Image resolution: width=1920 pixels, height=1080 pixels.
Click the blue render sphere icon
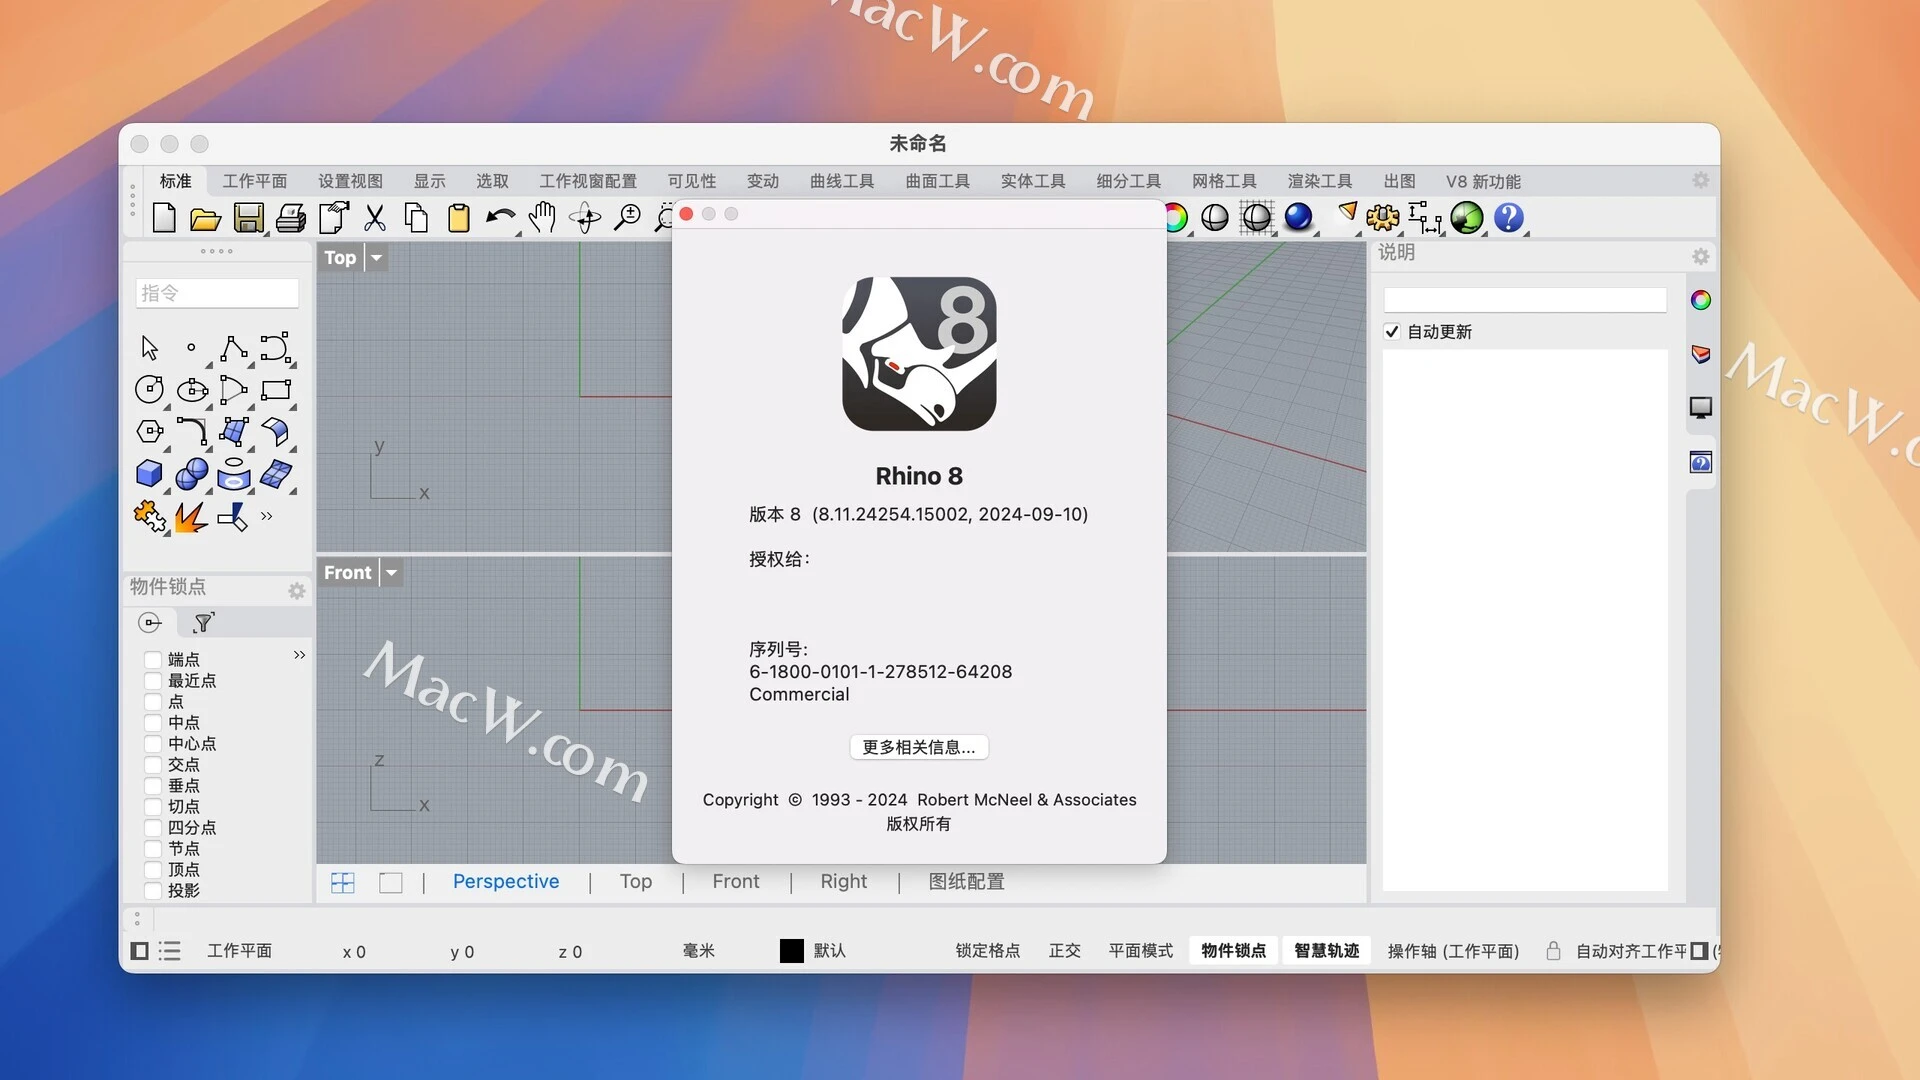pos(1298,217)
